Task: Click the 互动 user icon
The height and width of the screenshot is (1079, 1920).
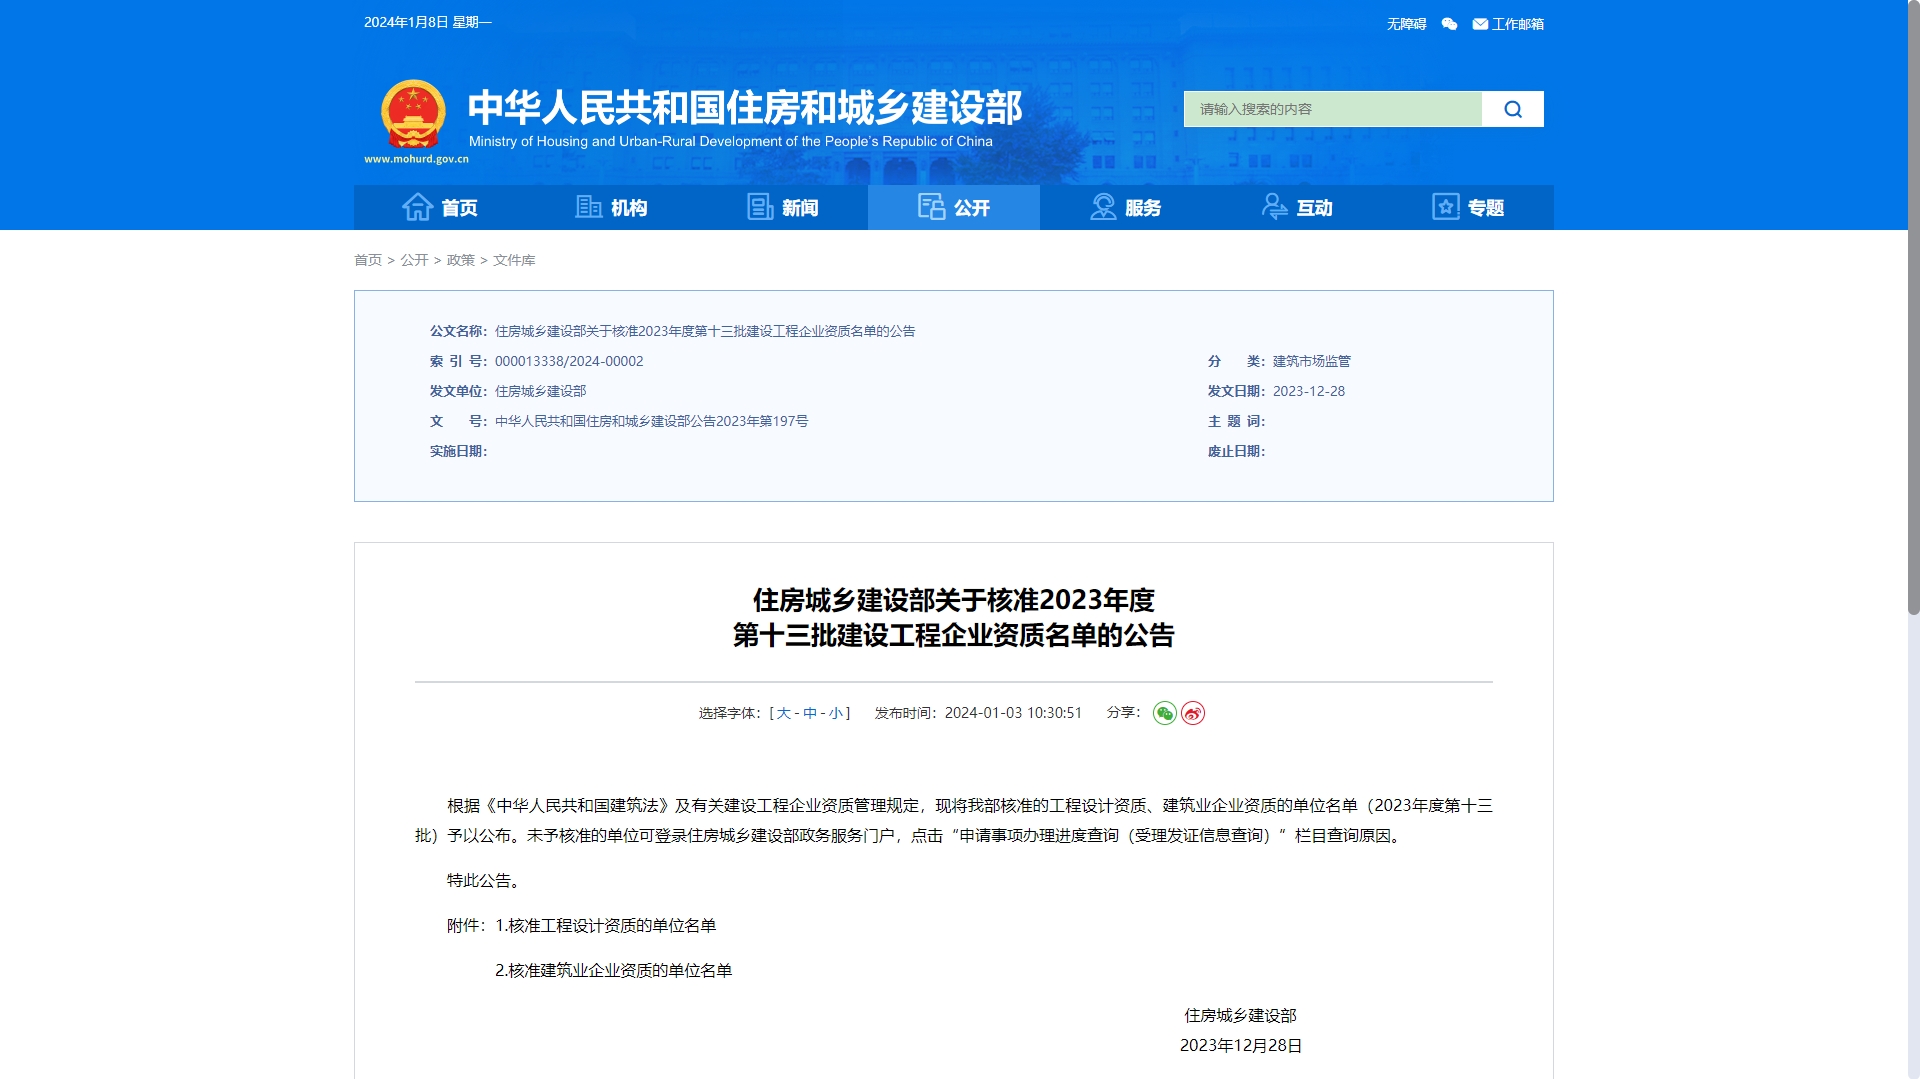Action: pyautogui.click(x=1274, y=207)
